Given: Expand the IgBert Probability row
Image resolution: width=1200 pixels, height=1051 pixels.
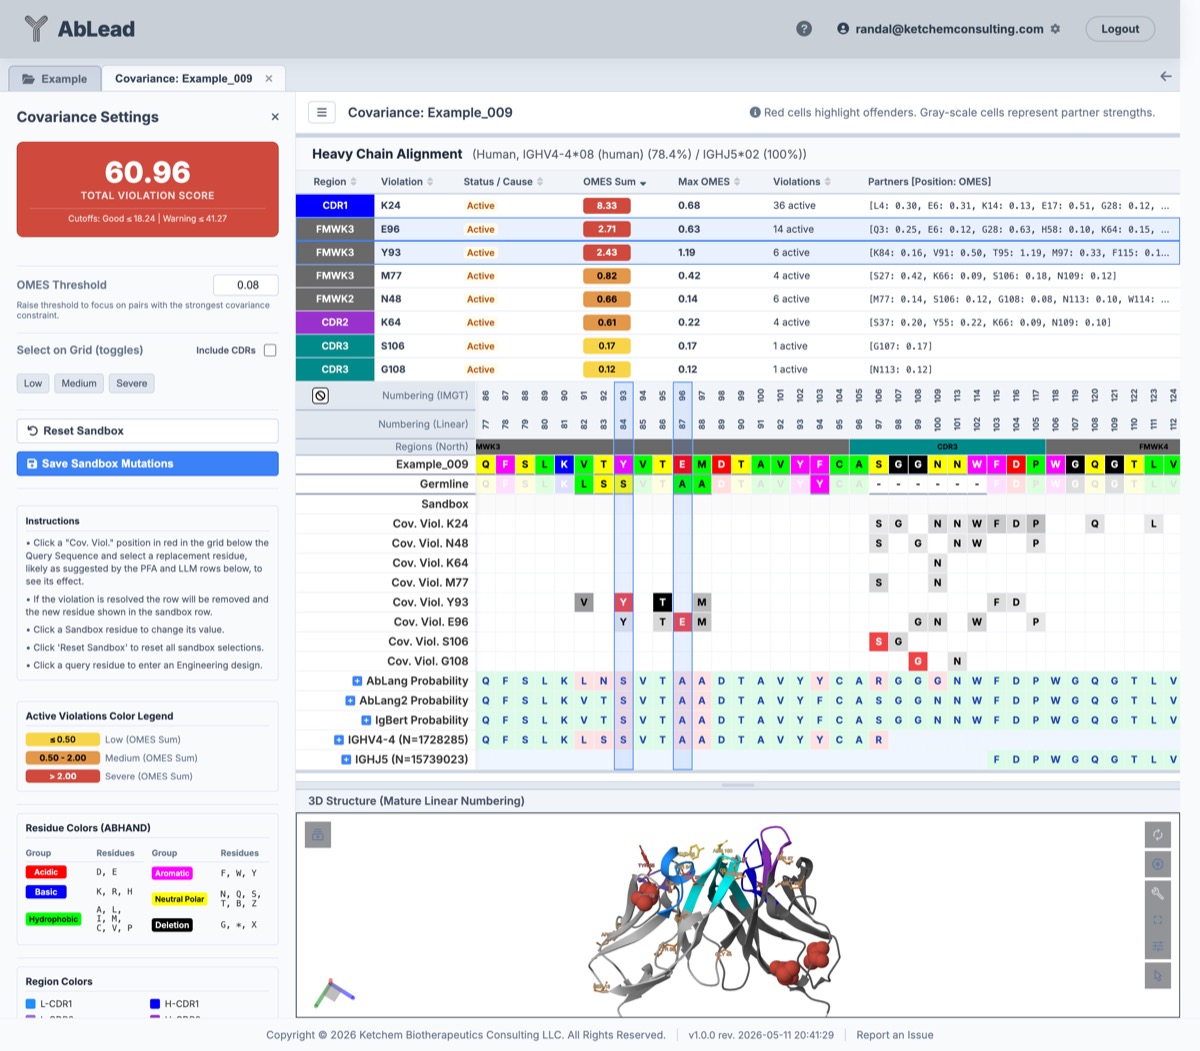Looking at the screenshot, I should tap(366, 721).
